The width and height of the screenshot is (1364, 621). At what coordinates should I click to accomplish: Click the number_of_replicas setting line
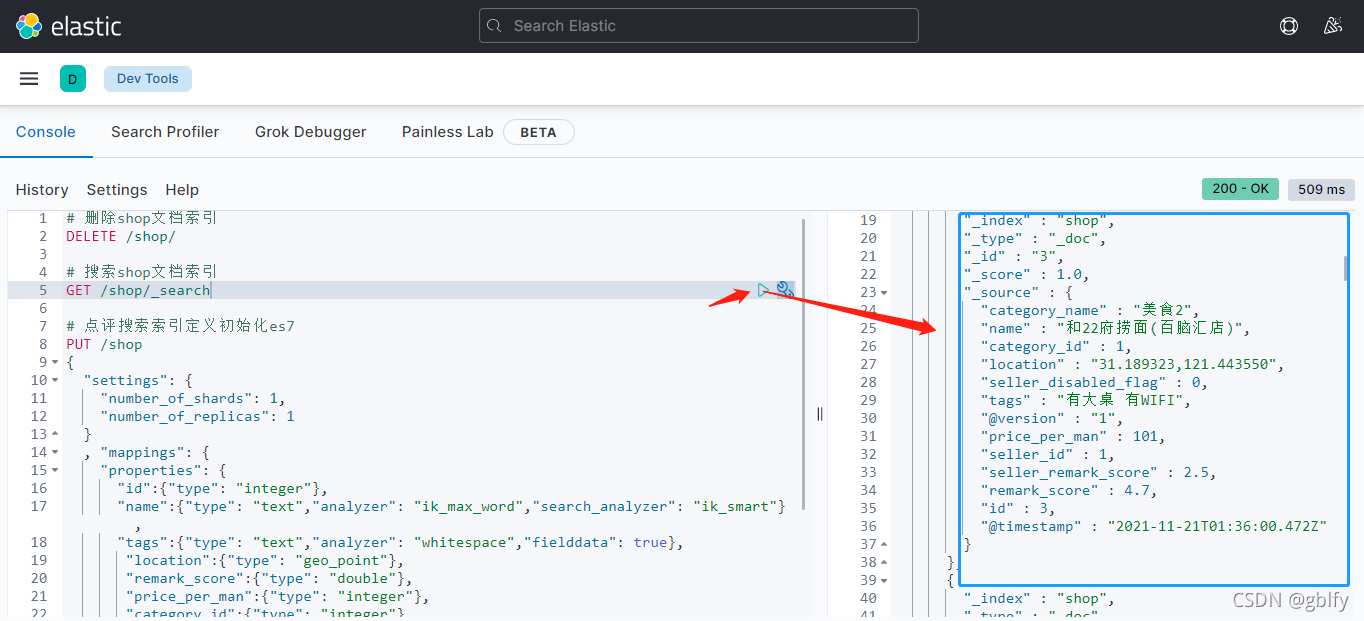click(x=198, y=416)
